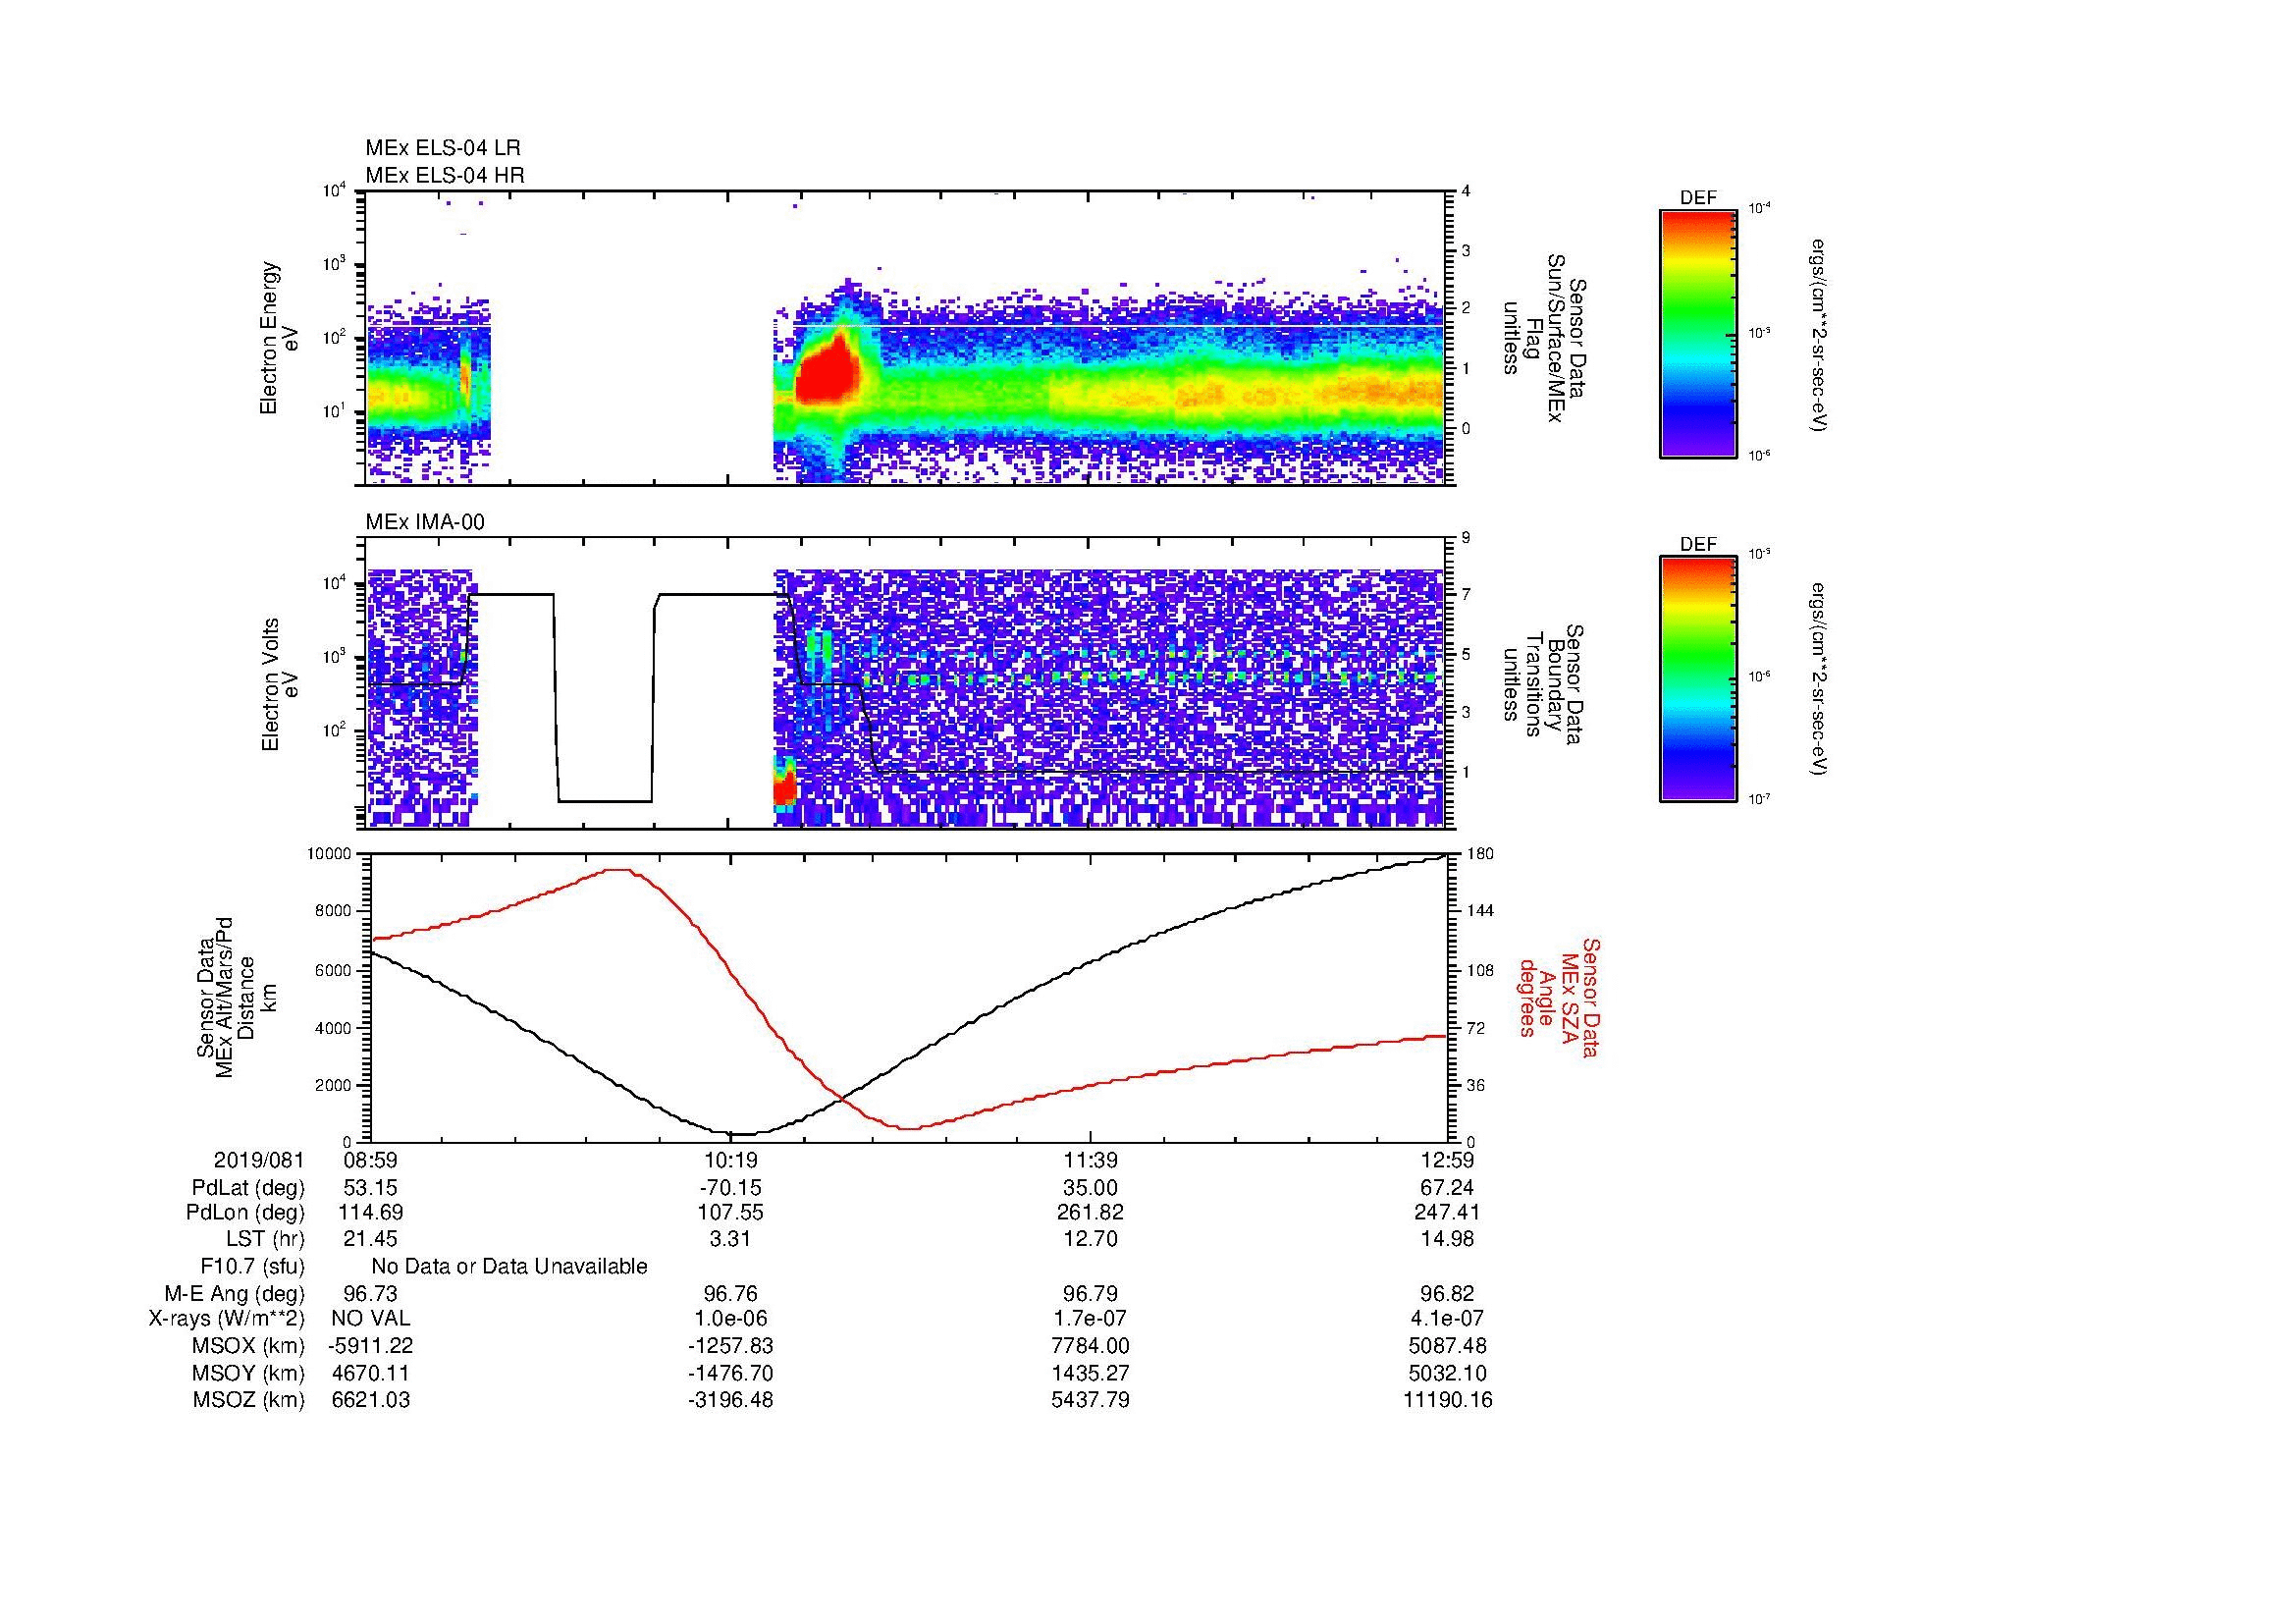Click the 'Electron Volts eV' axis label
This screenshot has width=2296, height=1623.
[x=279, y=684]
